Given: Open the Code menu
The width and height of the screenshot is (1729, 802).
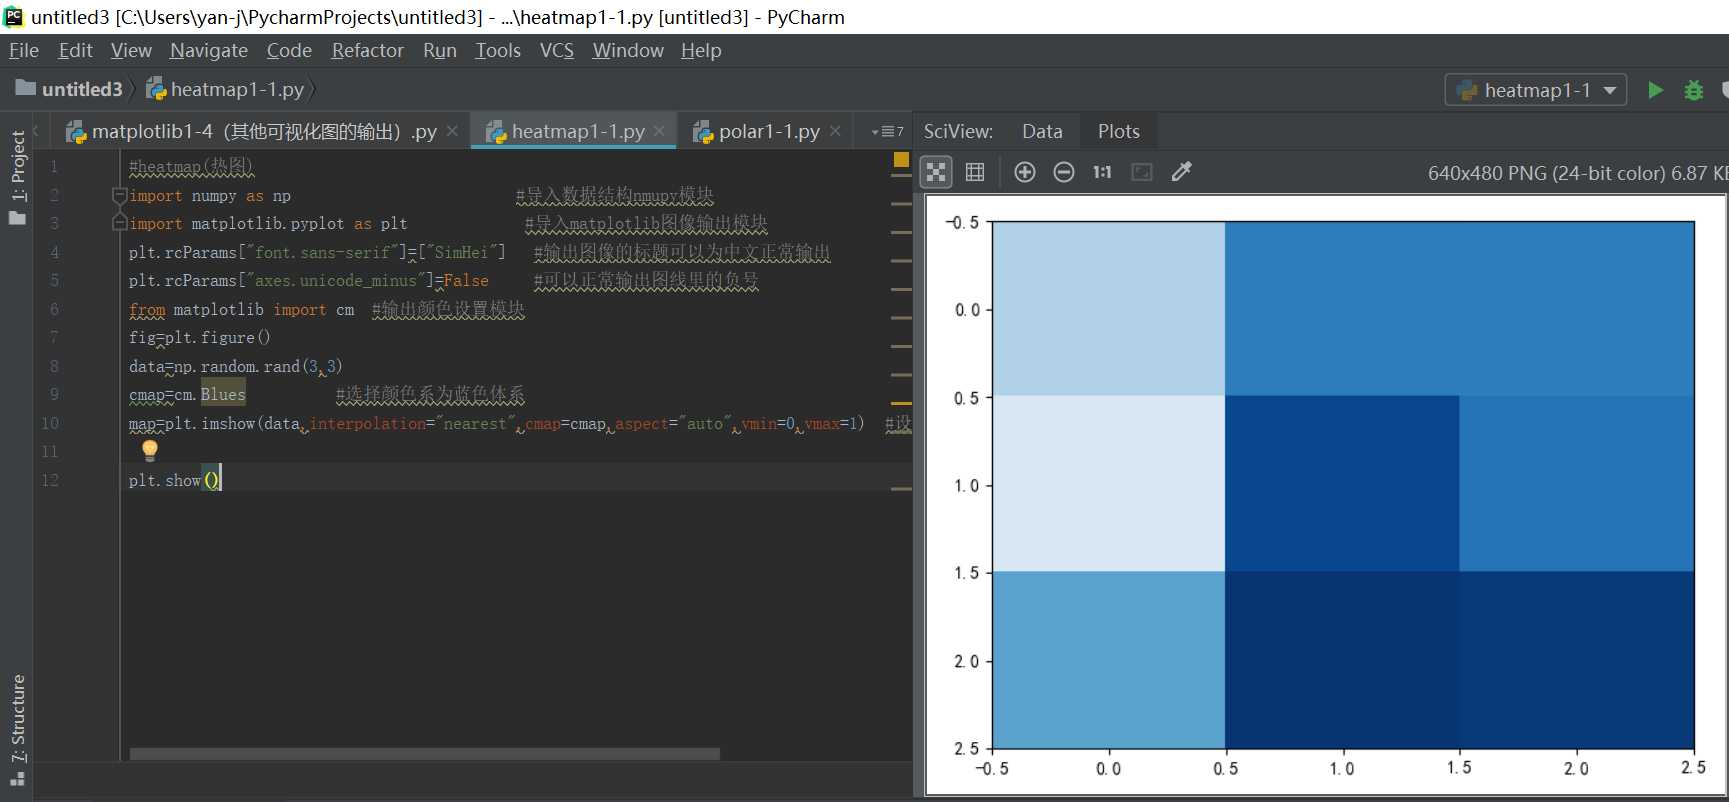Looking at the screenshot, I should point(289,50).
